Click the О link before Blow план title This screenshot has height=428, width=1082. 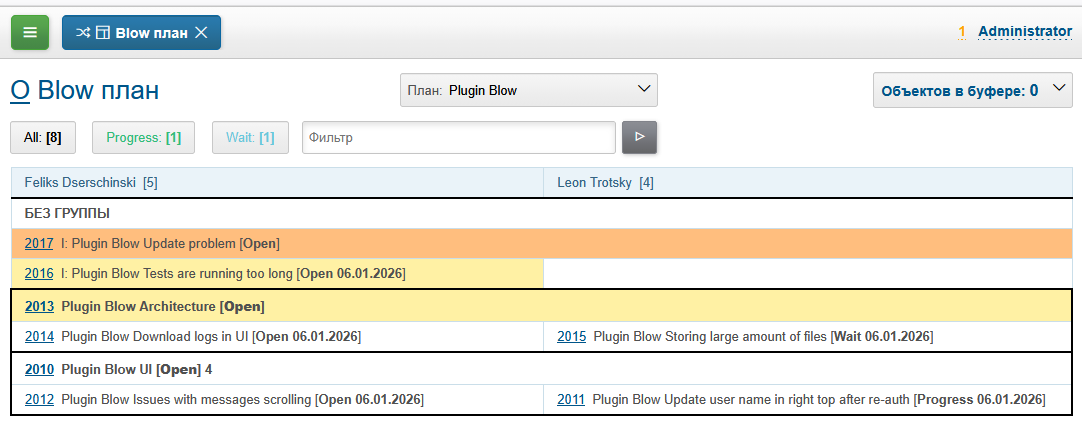coord(20,91)
